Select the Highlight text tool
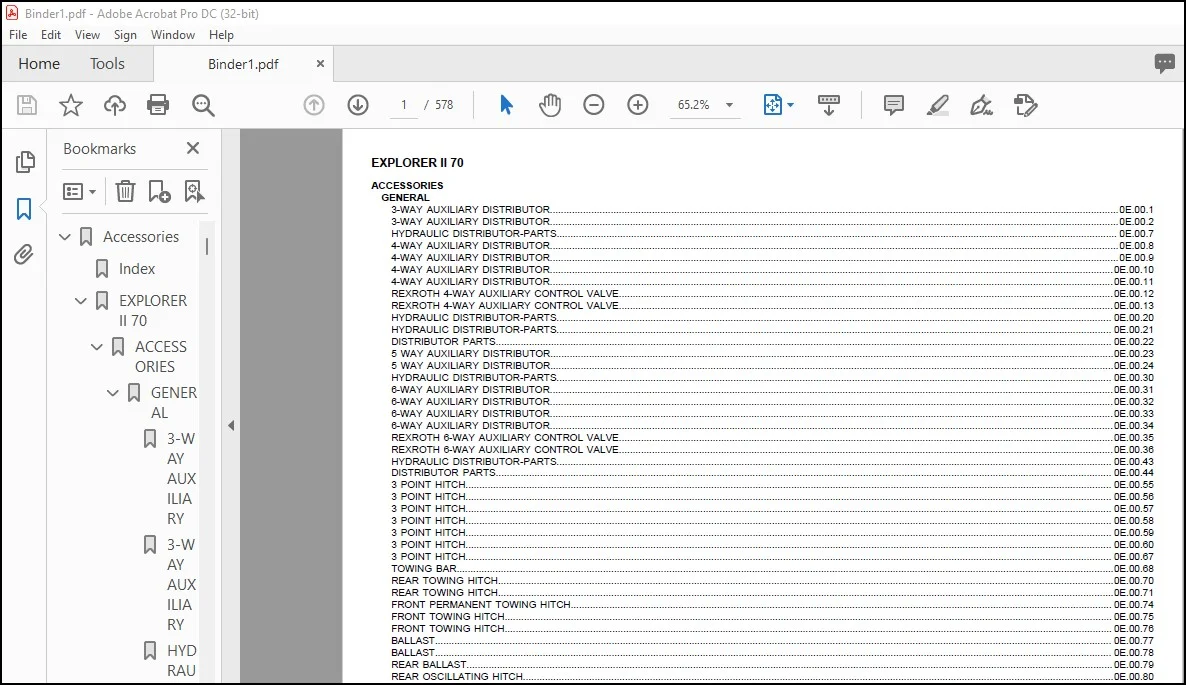Screen dimensions: 1186x685 point(938,105)
